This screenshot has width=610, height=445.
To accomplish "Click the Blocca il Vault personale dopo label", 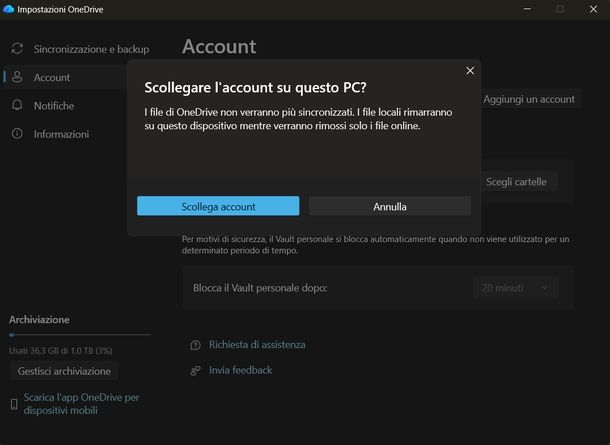I will [260, 288].
